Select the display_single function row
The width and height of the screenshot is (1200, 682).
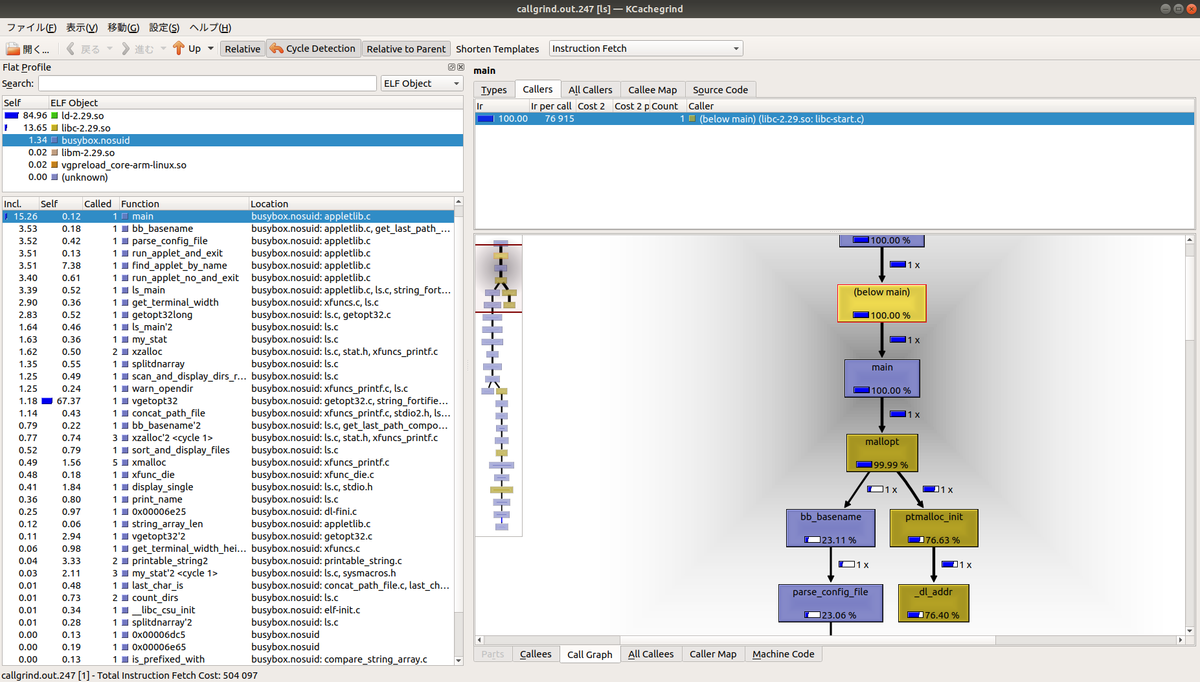tap(227, 487)
